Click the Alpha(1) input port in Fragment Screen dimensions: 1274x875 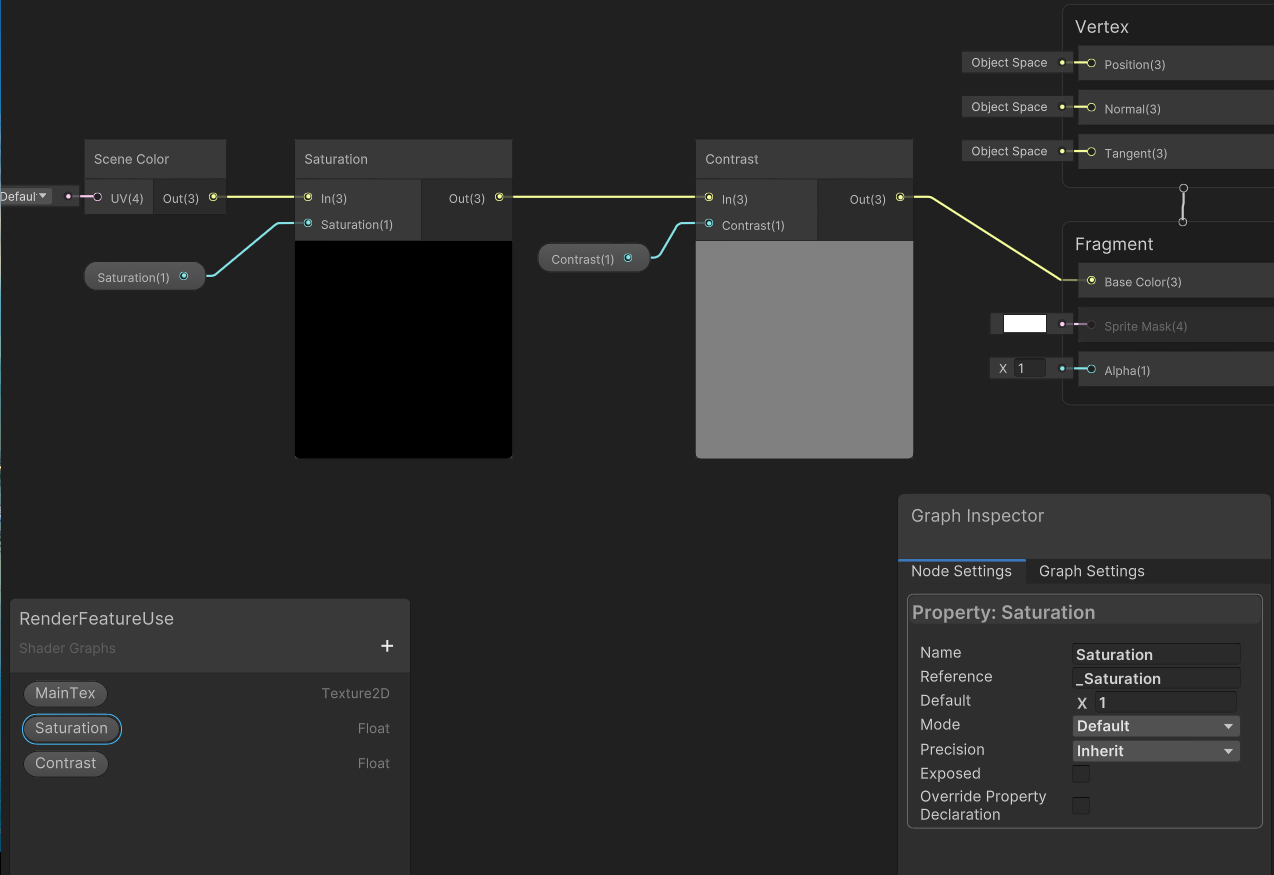click(x=1091, y=370)
